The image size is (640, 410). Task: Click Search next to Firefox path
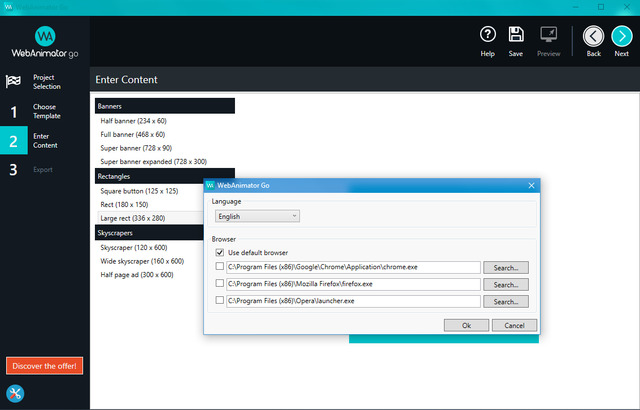(x=505, y=284)
